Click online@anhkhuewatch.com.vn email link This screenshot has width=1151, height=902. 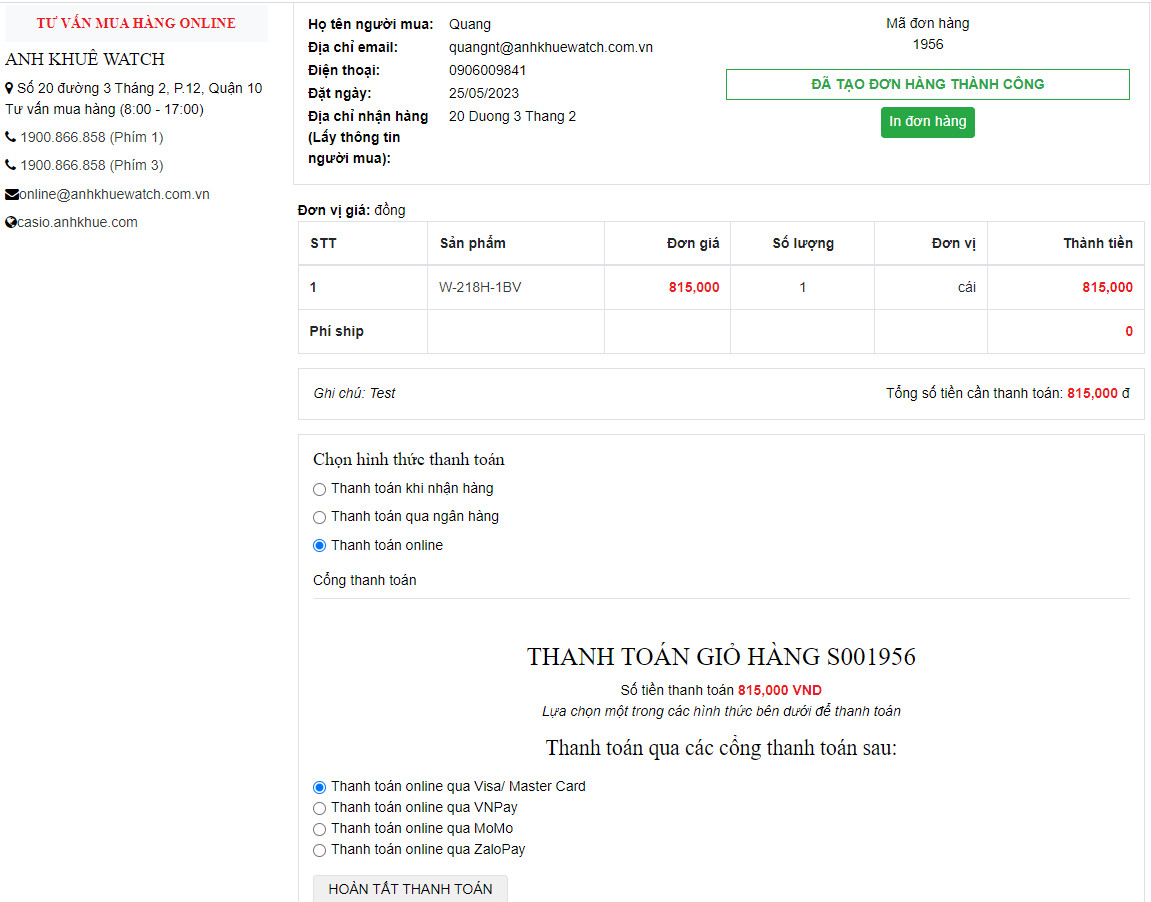point(115,194)
